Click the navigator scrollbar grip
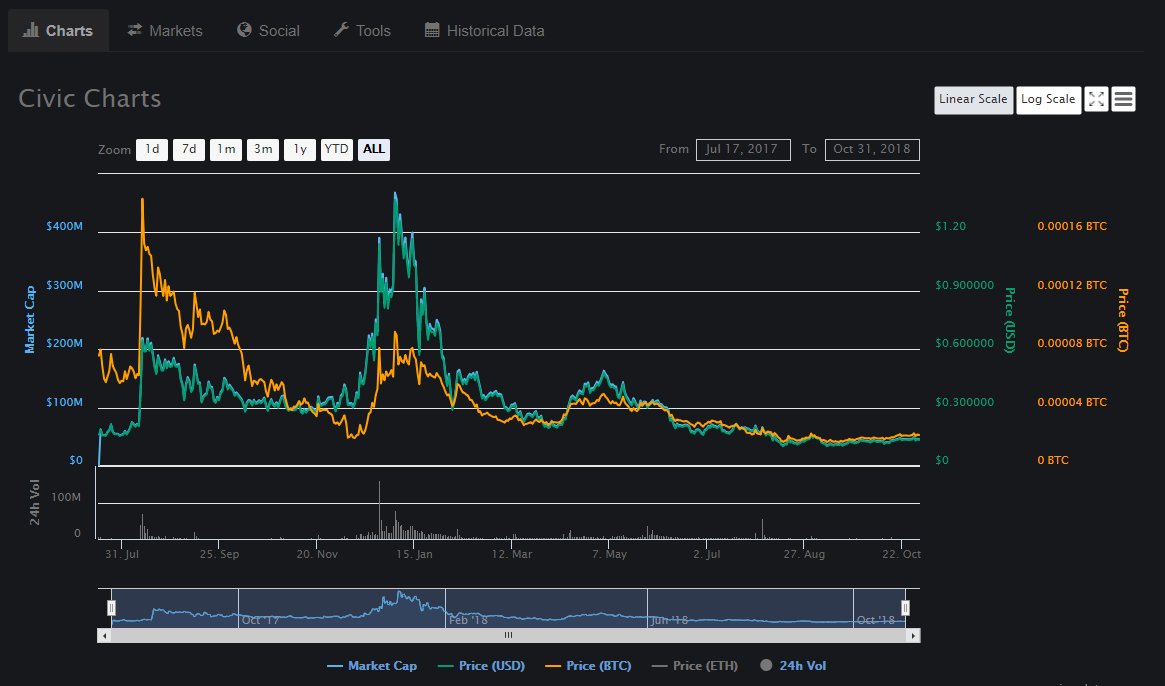 coord(508,635)
